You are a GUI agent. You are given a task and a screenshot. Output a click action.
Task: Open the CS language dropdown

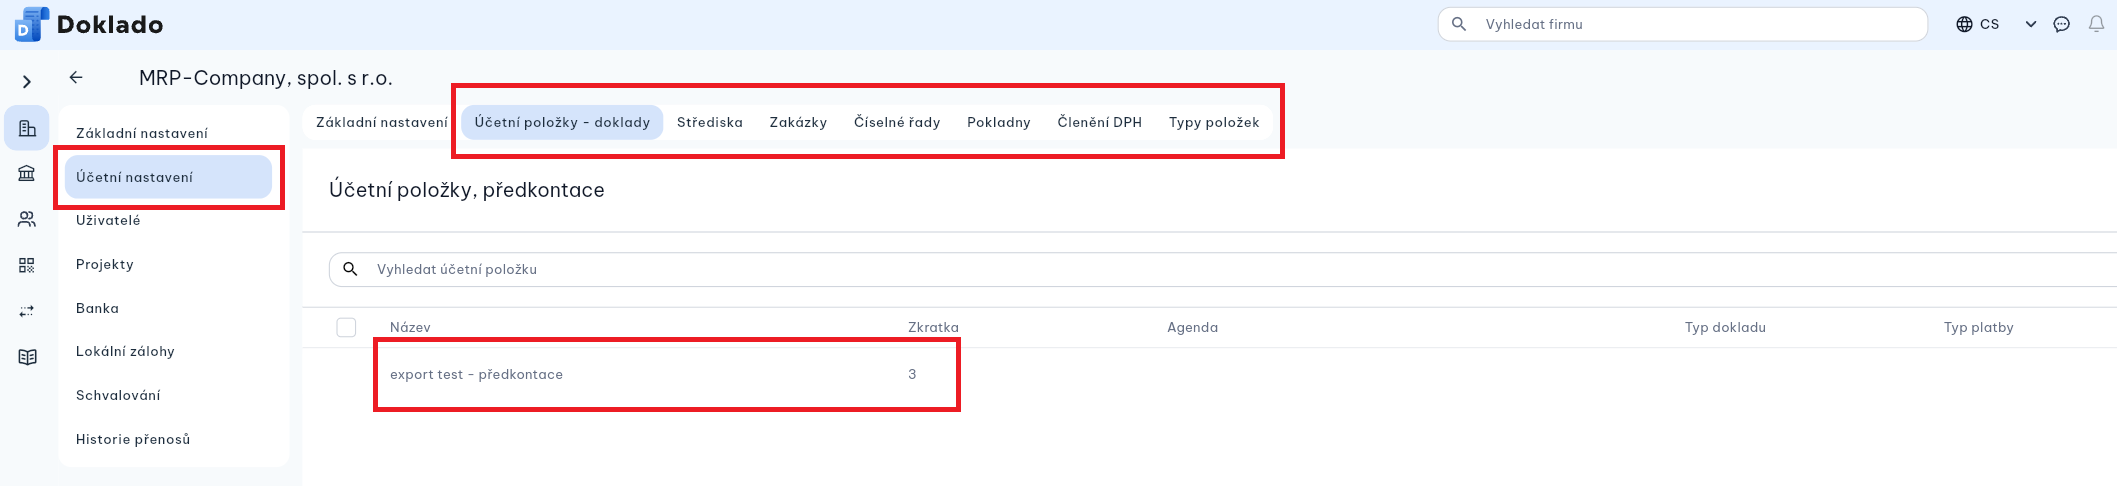pos(1995,24)
